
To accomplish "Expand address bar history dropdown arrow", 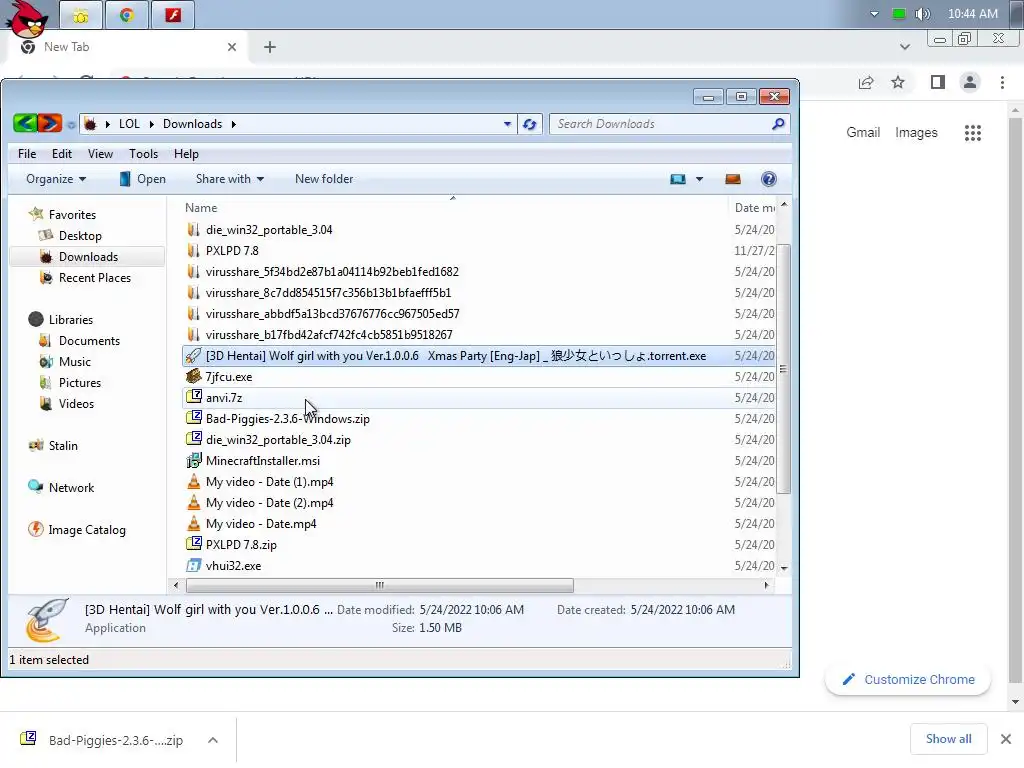I will pyautogui.click(x=507, y=124).
